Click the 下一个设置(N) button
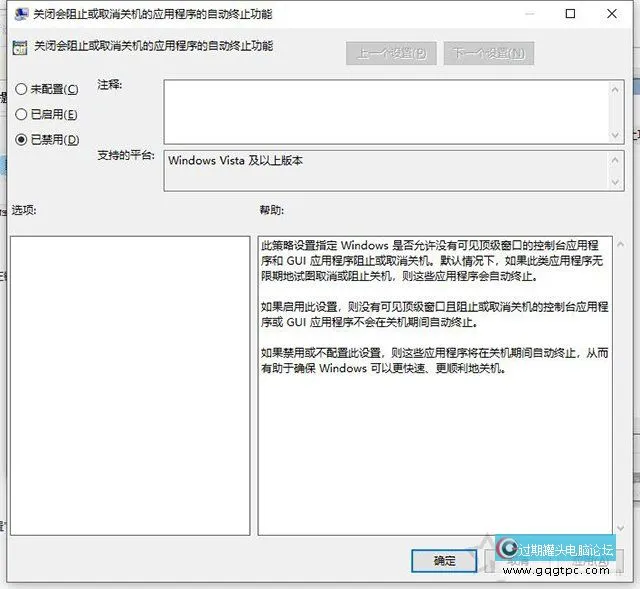 point(489,53)
